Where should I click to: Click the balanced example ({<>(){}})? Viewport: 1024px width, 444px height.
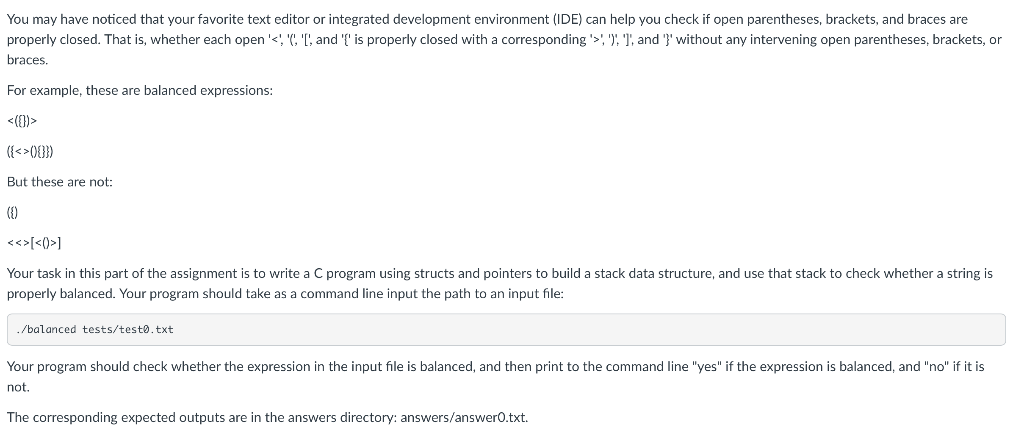30,151
